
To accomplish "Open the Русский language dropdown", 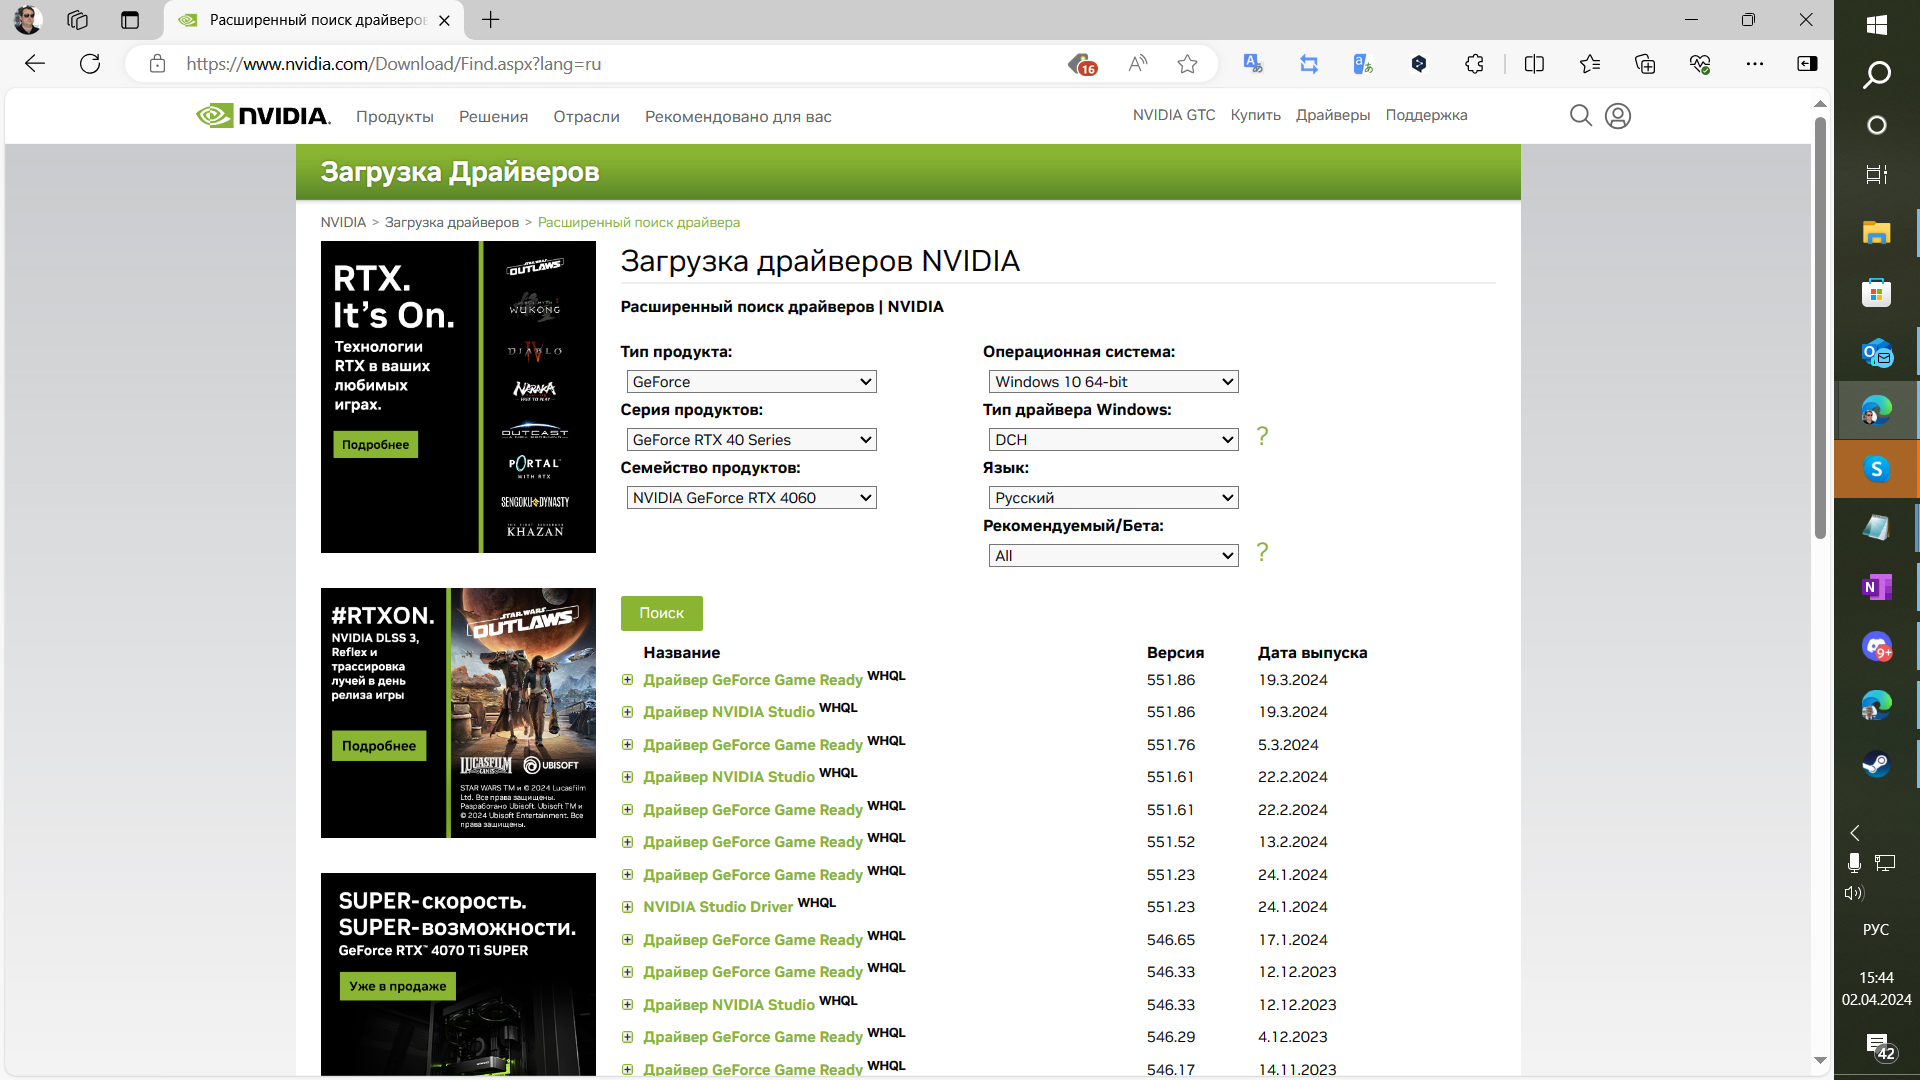I will (x=1113, y=498).
